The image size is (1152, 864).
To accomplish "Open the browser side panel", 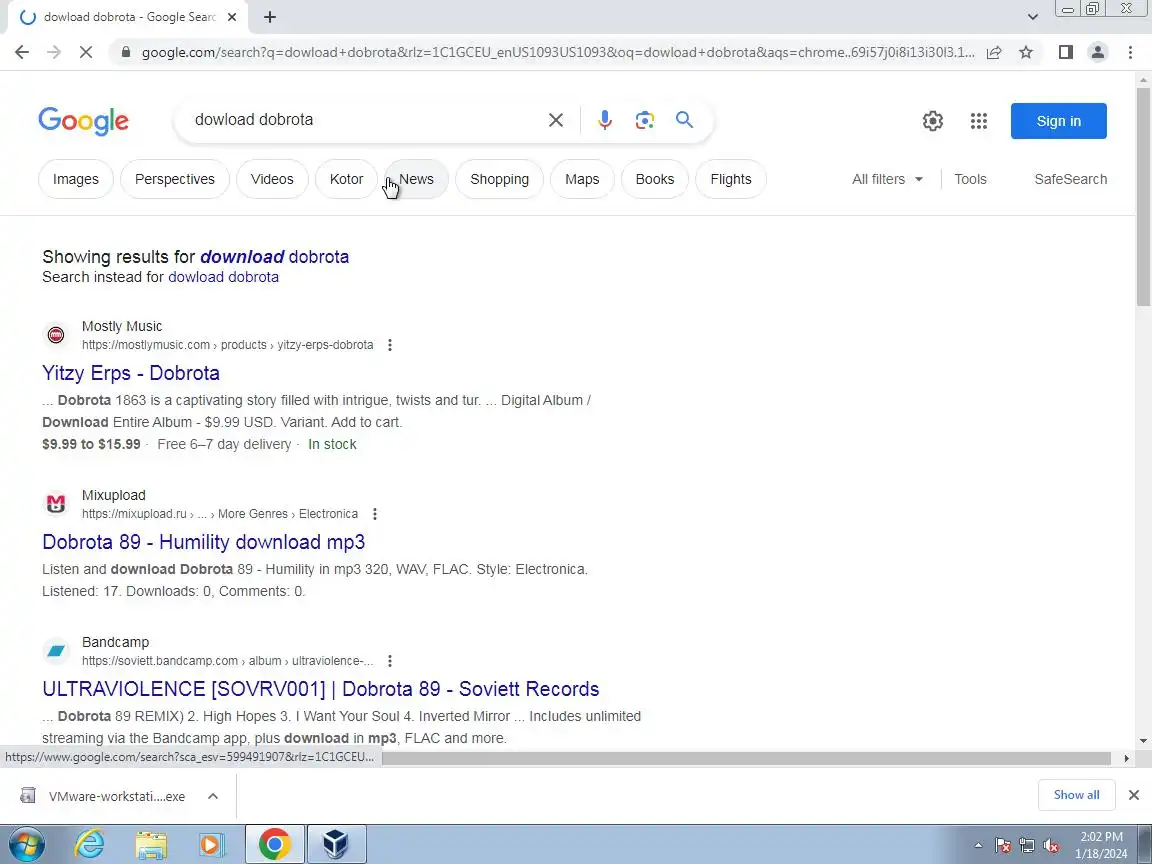I will 1065,52.
